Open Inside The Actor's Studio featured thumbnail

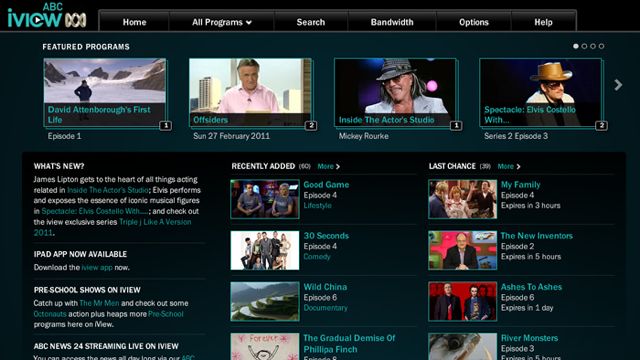pos(395,92)
